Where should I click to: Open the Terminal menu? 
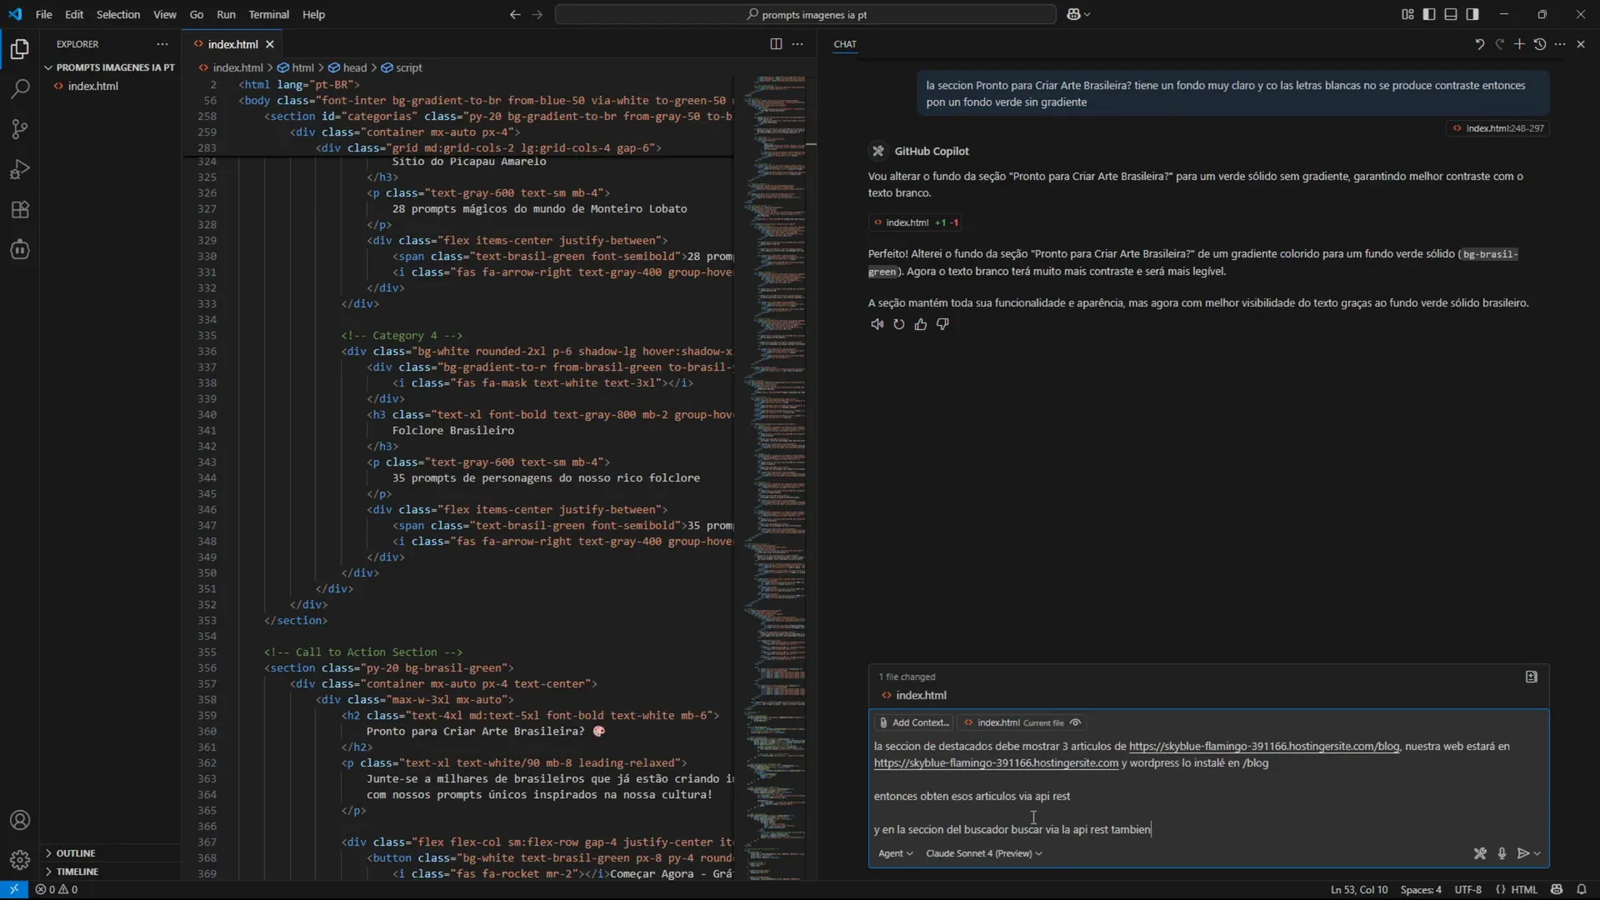coord(268,14)
